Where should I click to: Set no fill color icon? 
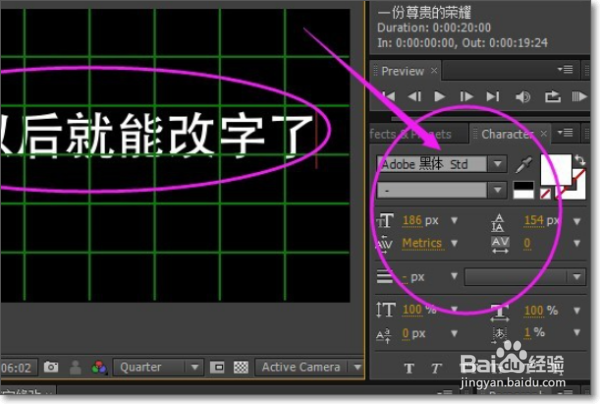(546, 194)
